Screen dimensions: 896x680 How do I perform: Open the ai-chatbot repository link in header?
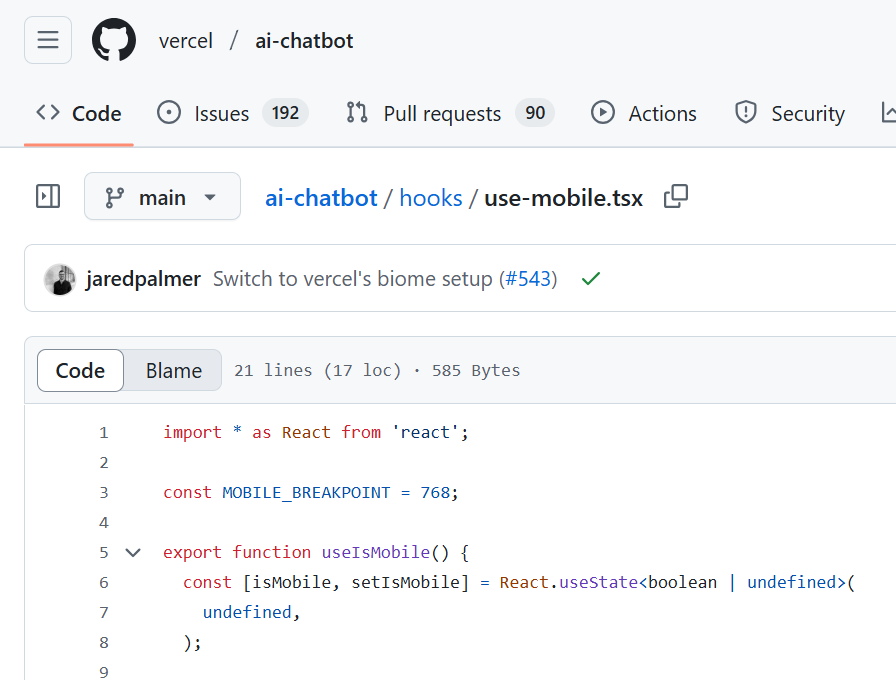click(304, 41)
